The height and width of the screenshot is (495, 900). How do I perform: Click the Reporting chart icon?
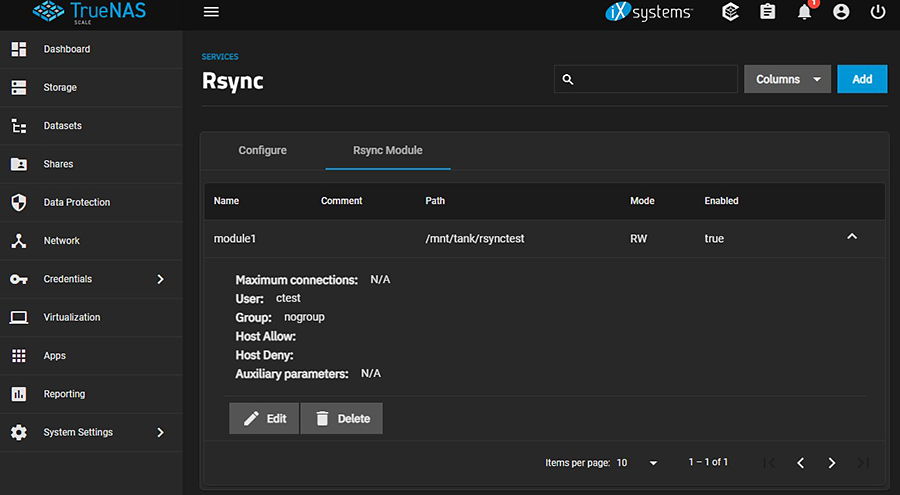click(x=19, y=394)
